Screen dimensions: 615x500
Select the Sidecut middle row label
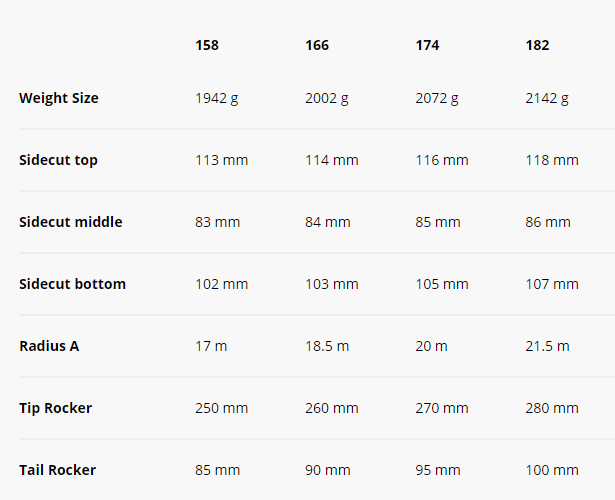pos(71,222)
